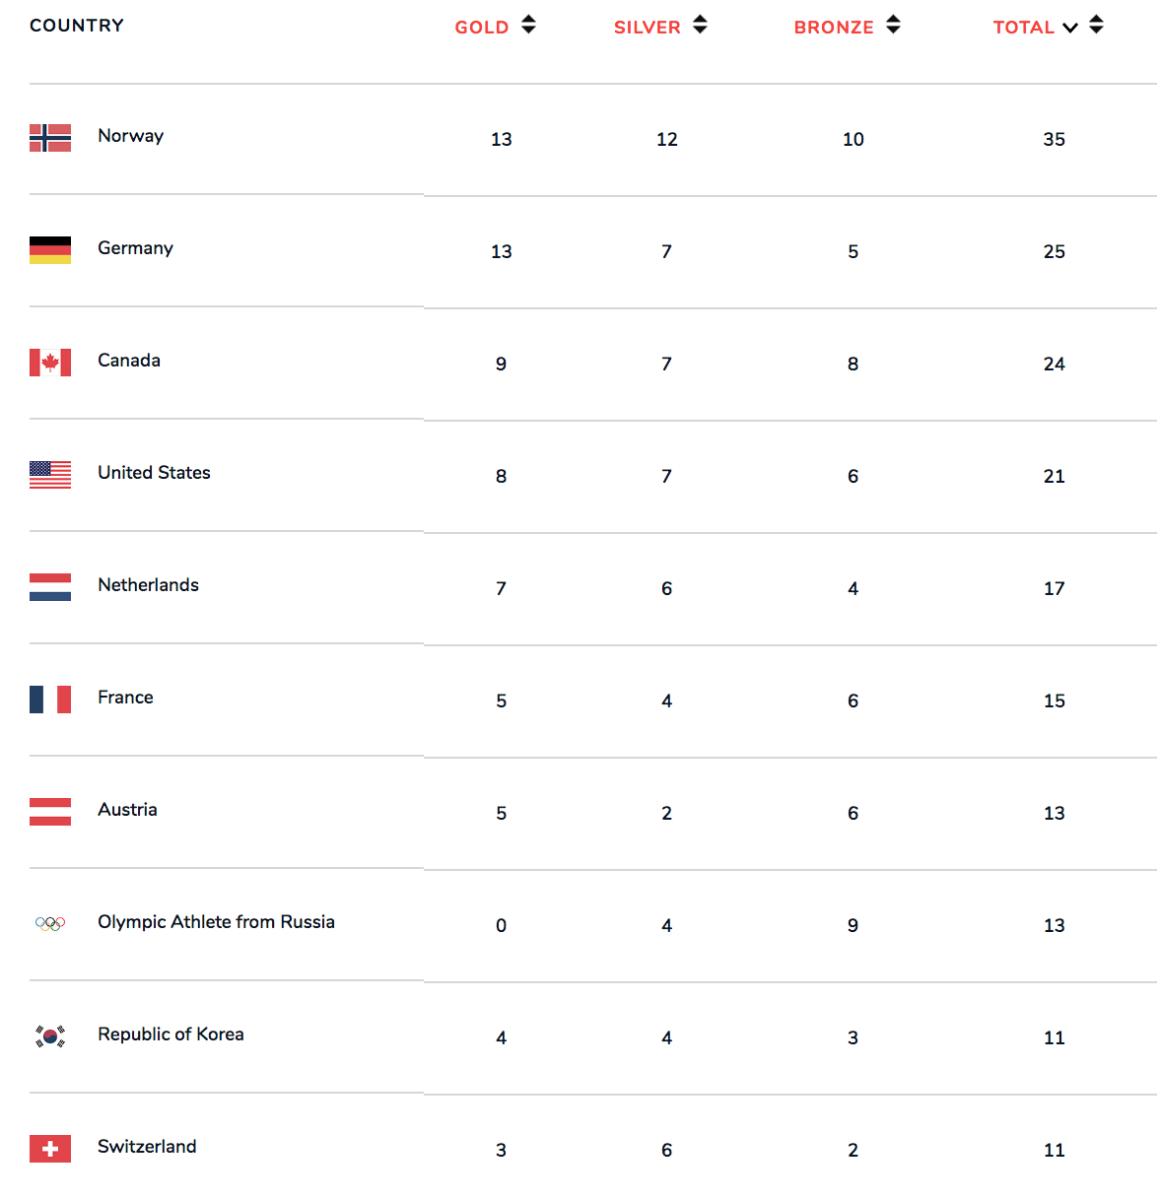Click the TOTAL column header
This screenshot has height=1200, width=1161.
(1023, 27)
